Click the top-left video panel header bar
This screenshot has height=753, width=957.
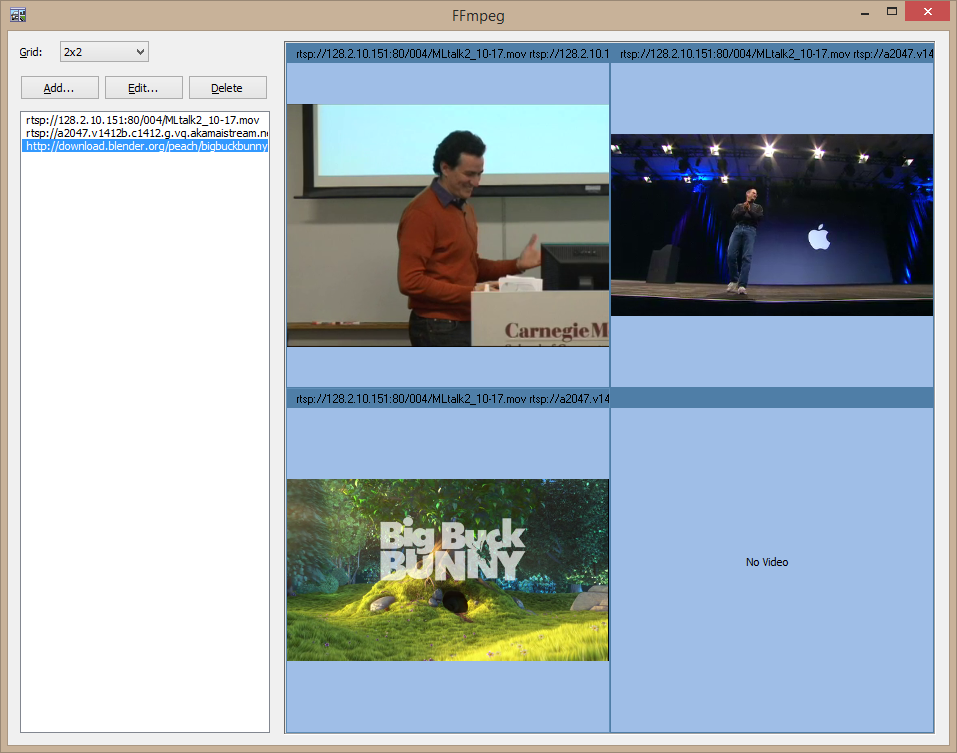[447, 53]
